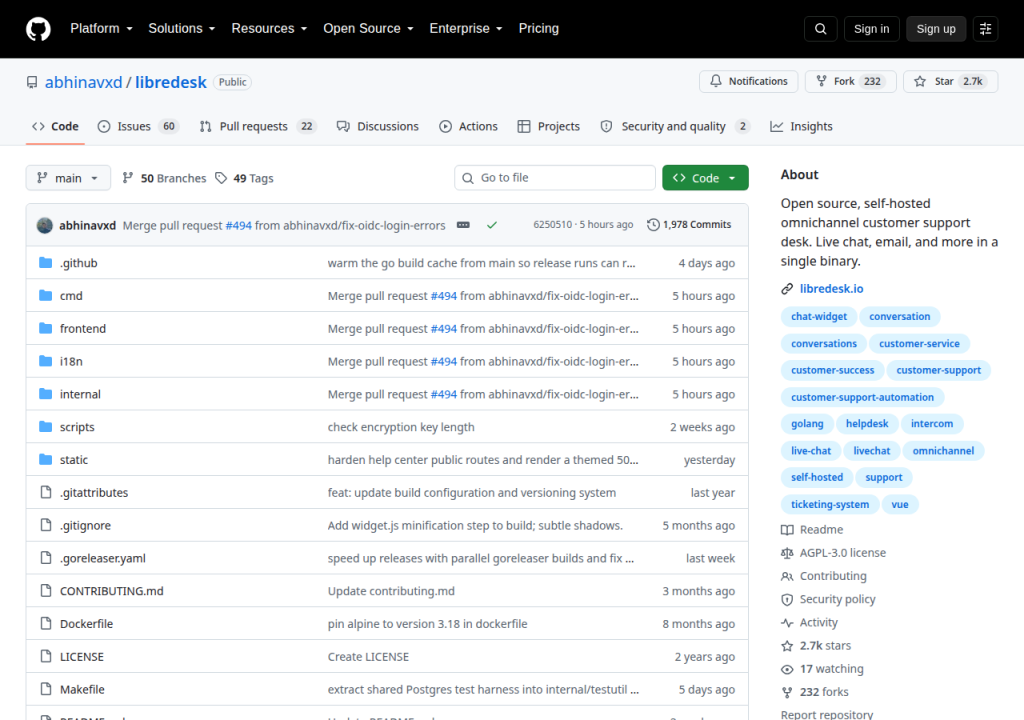Click the commit status green checkmark

coord(492,225)
